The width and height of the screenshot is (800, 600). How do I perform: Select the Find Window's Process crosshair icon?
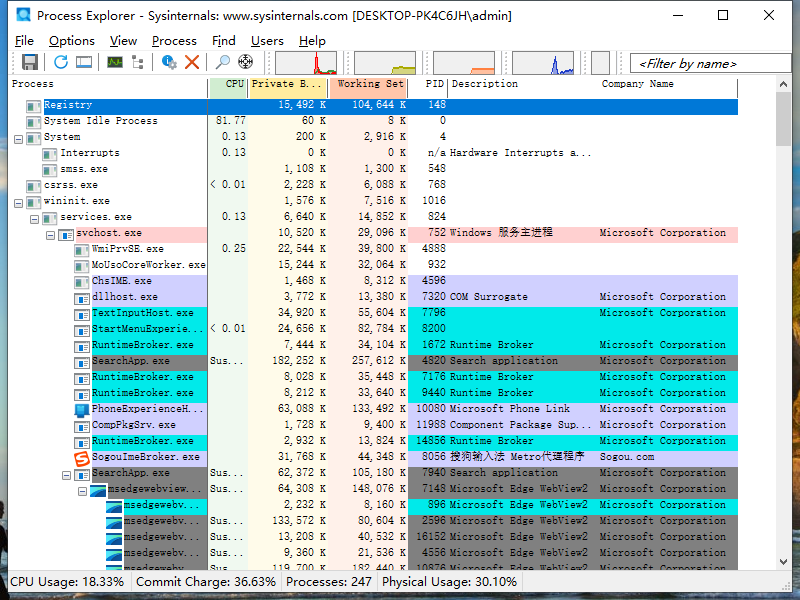coord(245,62)
